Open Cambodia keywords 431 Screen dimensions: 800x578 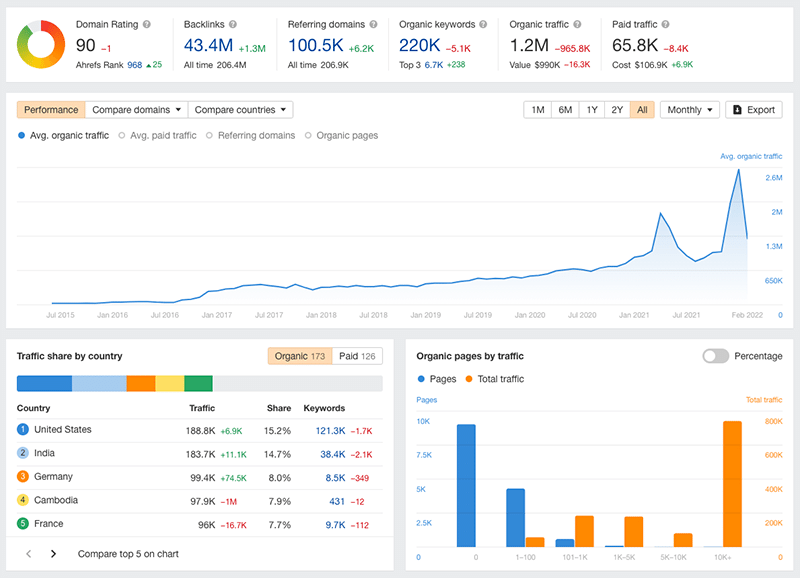(x=337, y=501)
